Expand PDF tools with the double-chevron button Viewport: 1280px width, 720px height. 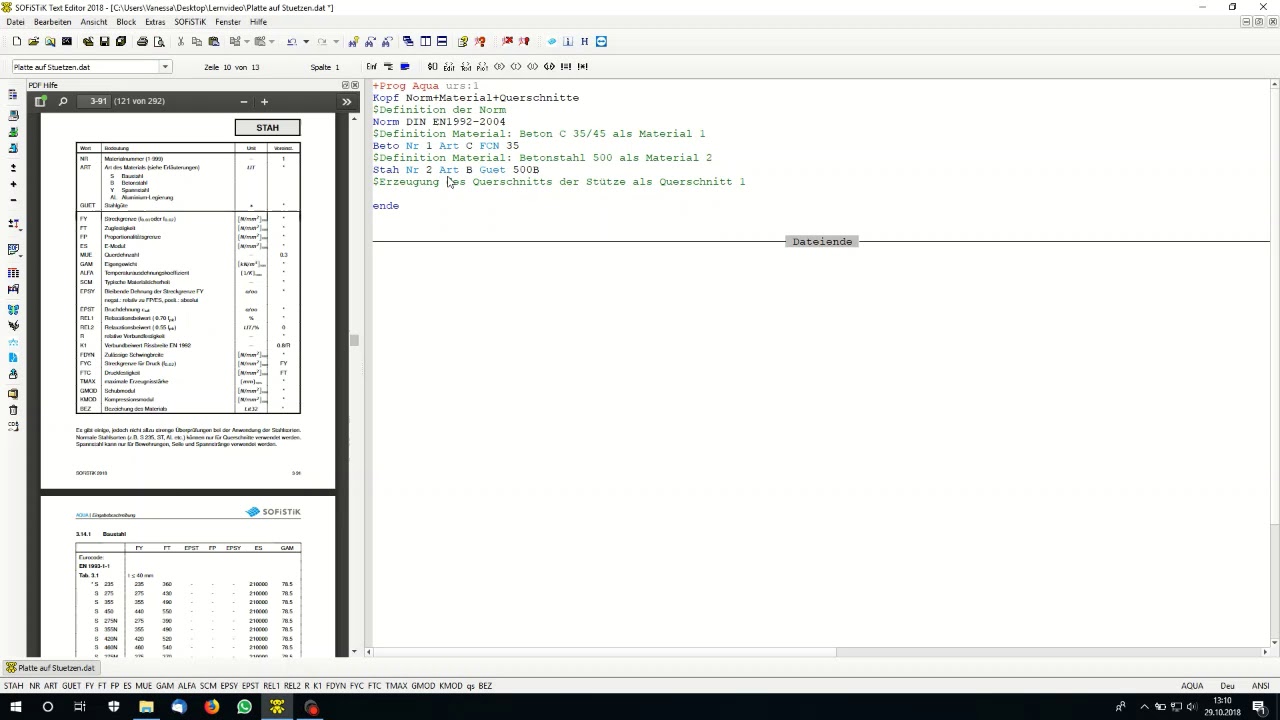(347, 102)
